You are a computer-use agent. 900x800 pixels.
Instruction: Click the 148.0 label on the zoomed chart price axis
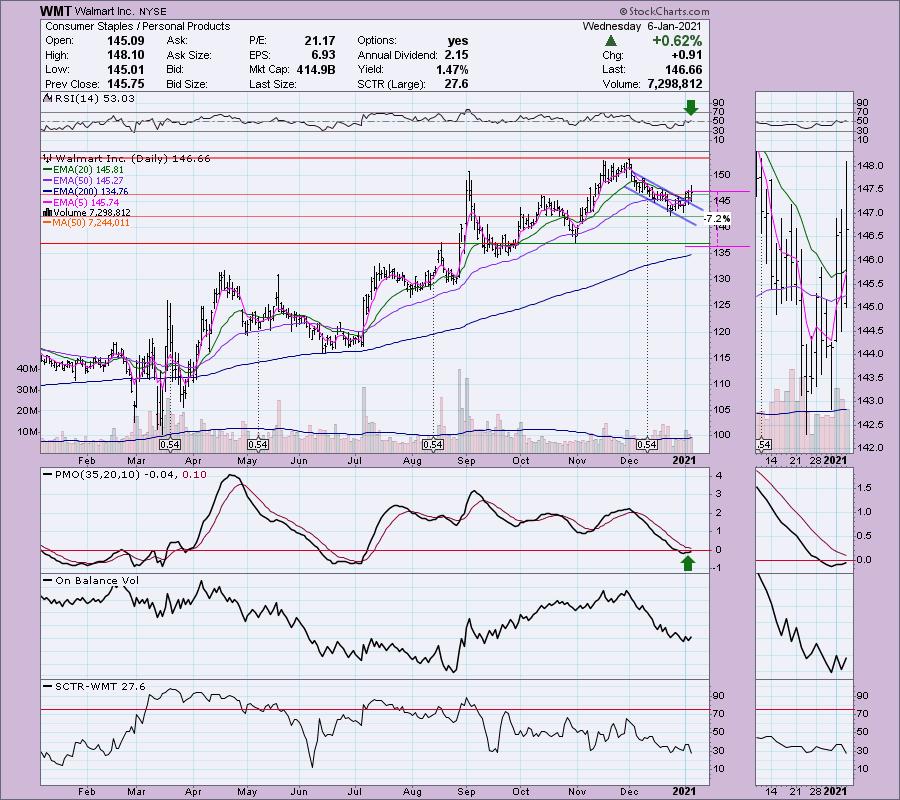pyautogui.click(x=871, y=165)
